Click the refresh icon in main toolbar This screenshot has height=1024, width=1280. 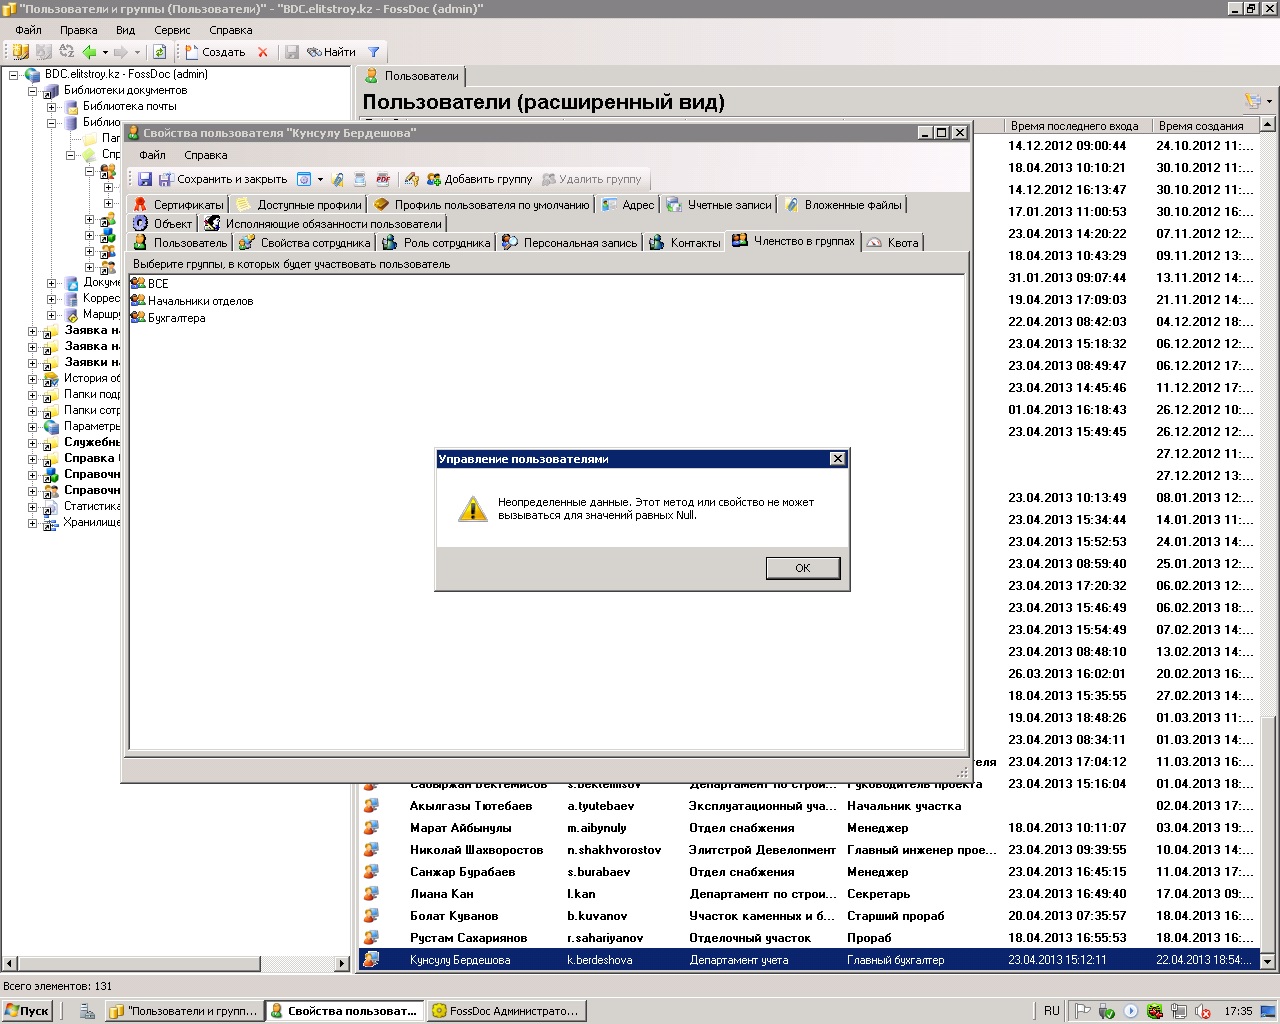(159, 52)
